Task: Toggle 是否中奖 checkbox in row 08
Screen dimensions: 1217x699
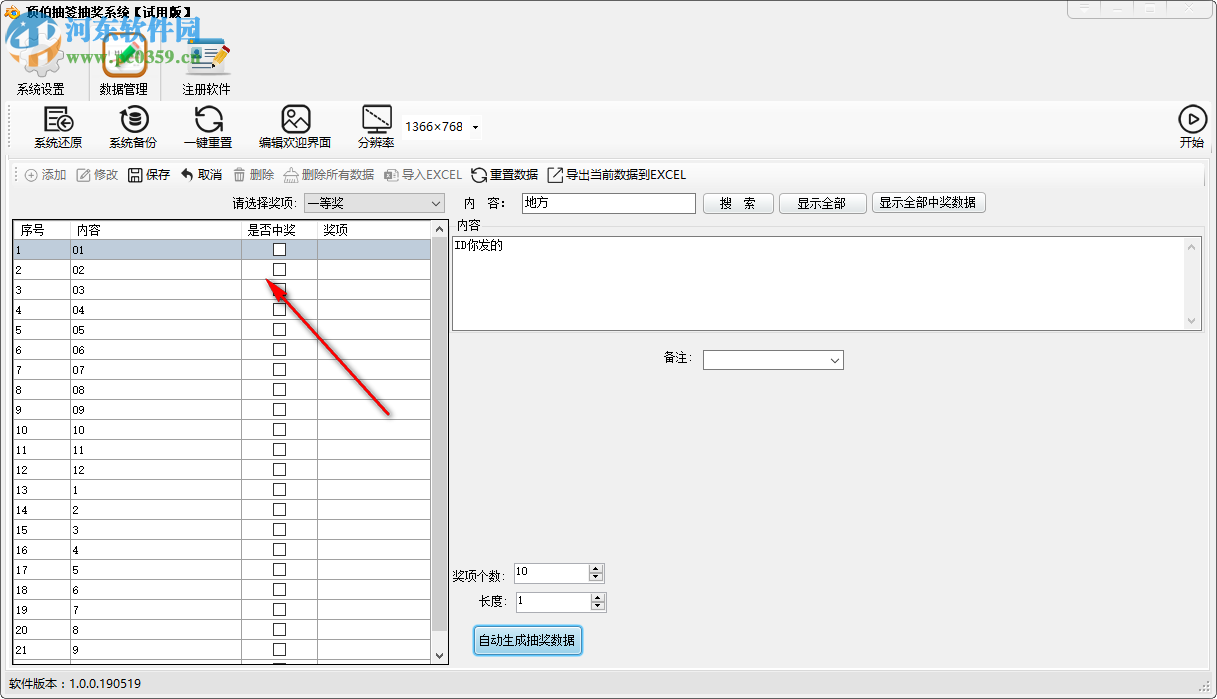Action: (x=279, y=390)
